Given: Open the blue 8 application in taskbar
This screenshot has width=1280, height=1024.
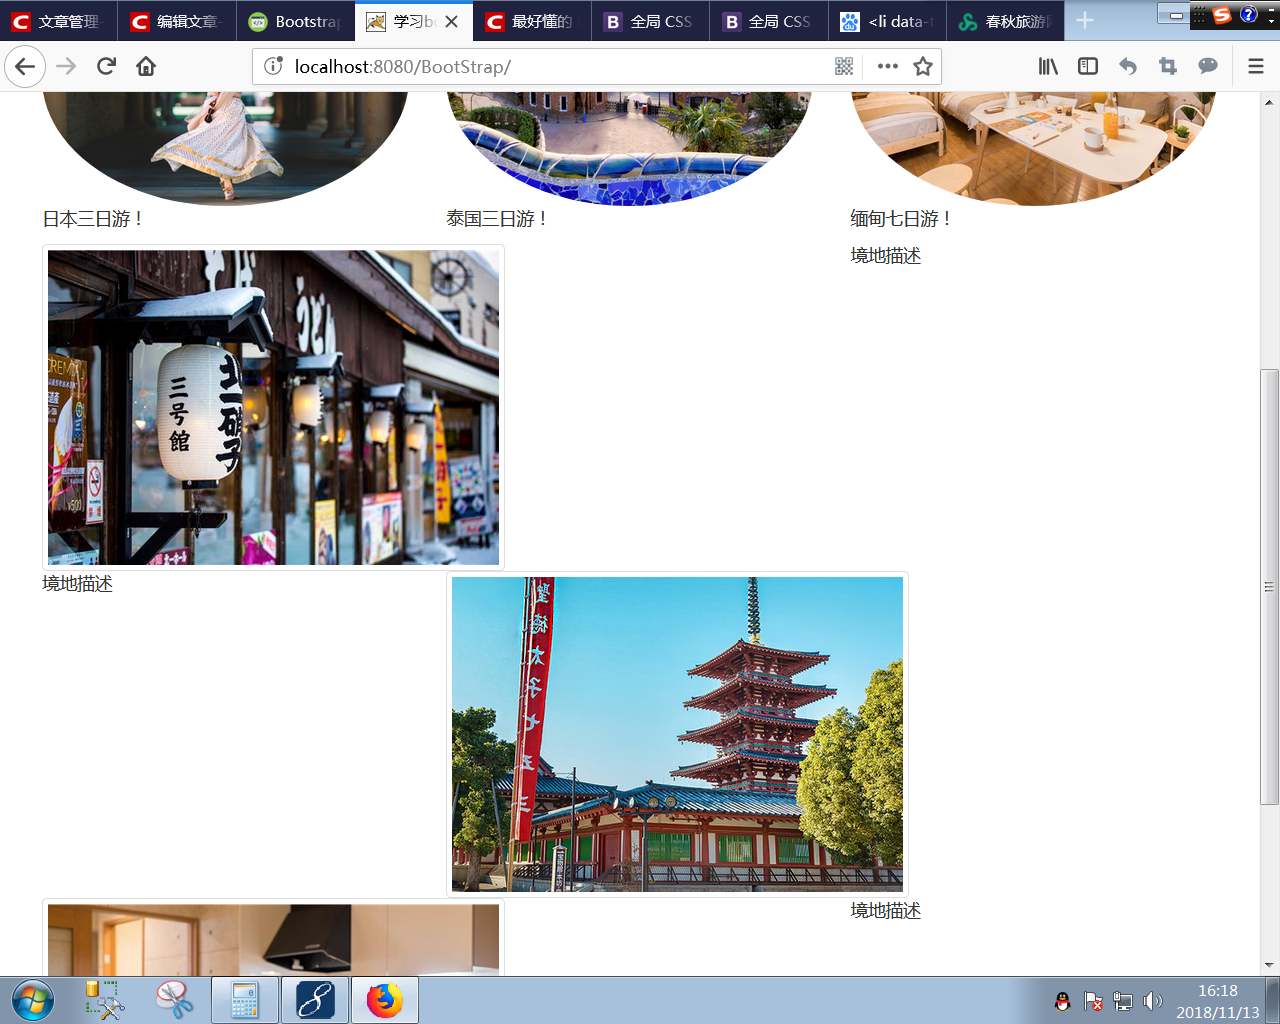Looking at the screenshot, I should coord(315,1000).
